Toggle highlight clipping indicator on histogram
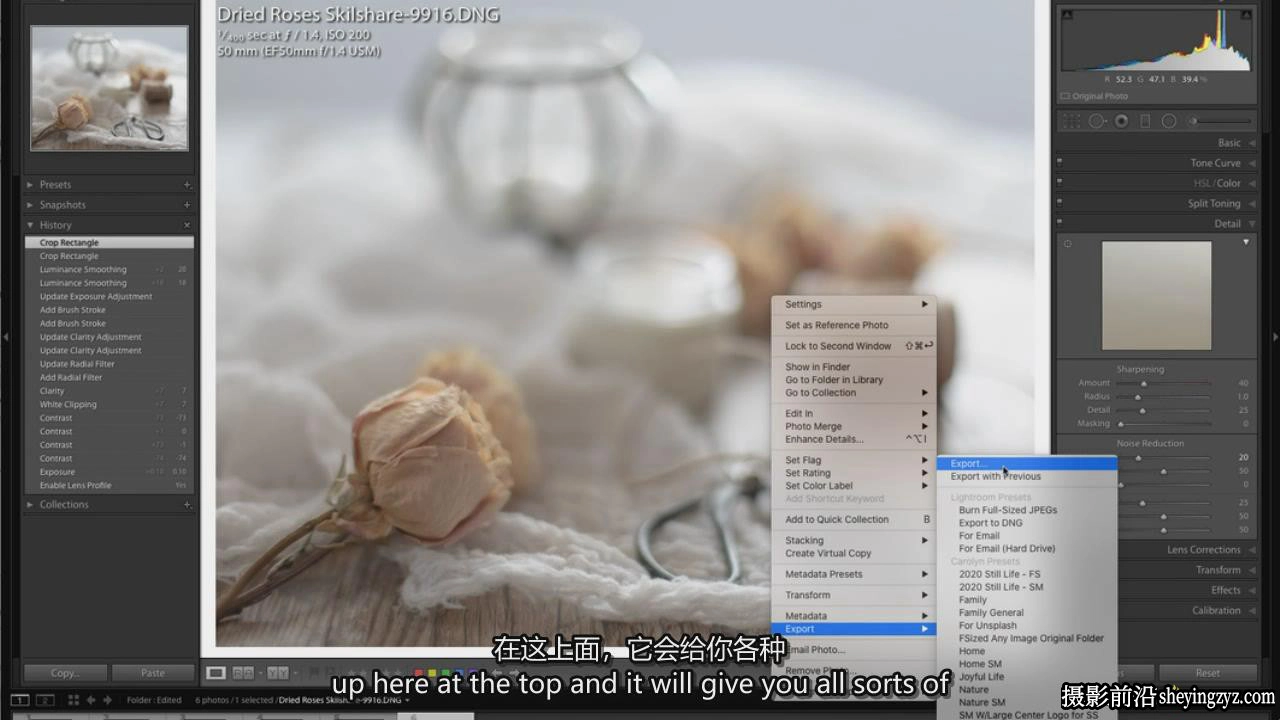 click(x=1245, y=14)
